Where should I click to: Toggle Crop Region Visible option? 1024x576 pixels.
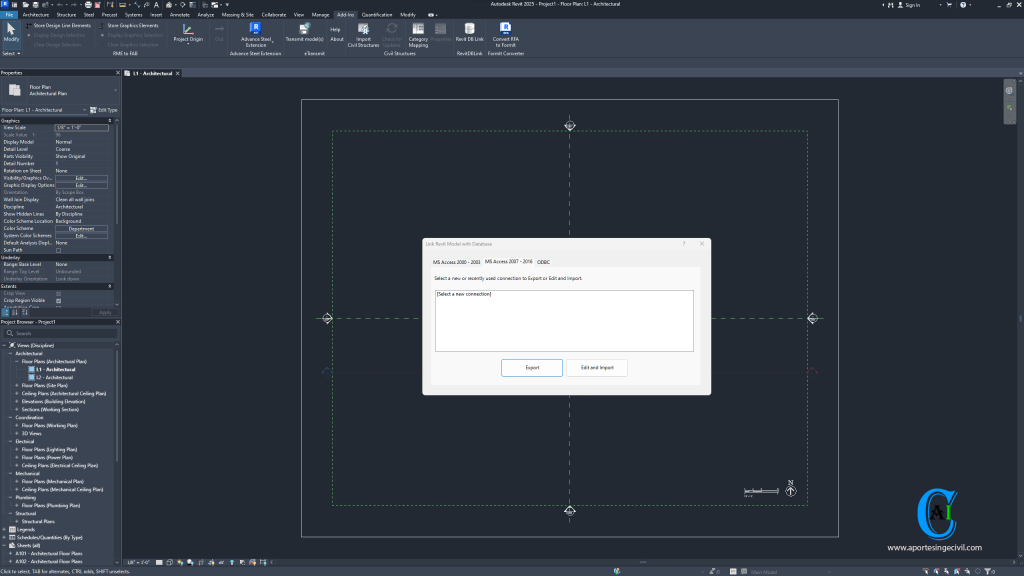[x=59, y=300]
